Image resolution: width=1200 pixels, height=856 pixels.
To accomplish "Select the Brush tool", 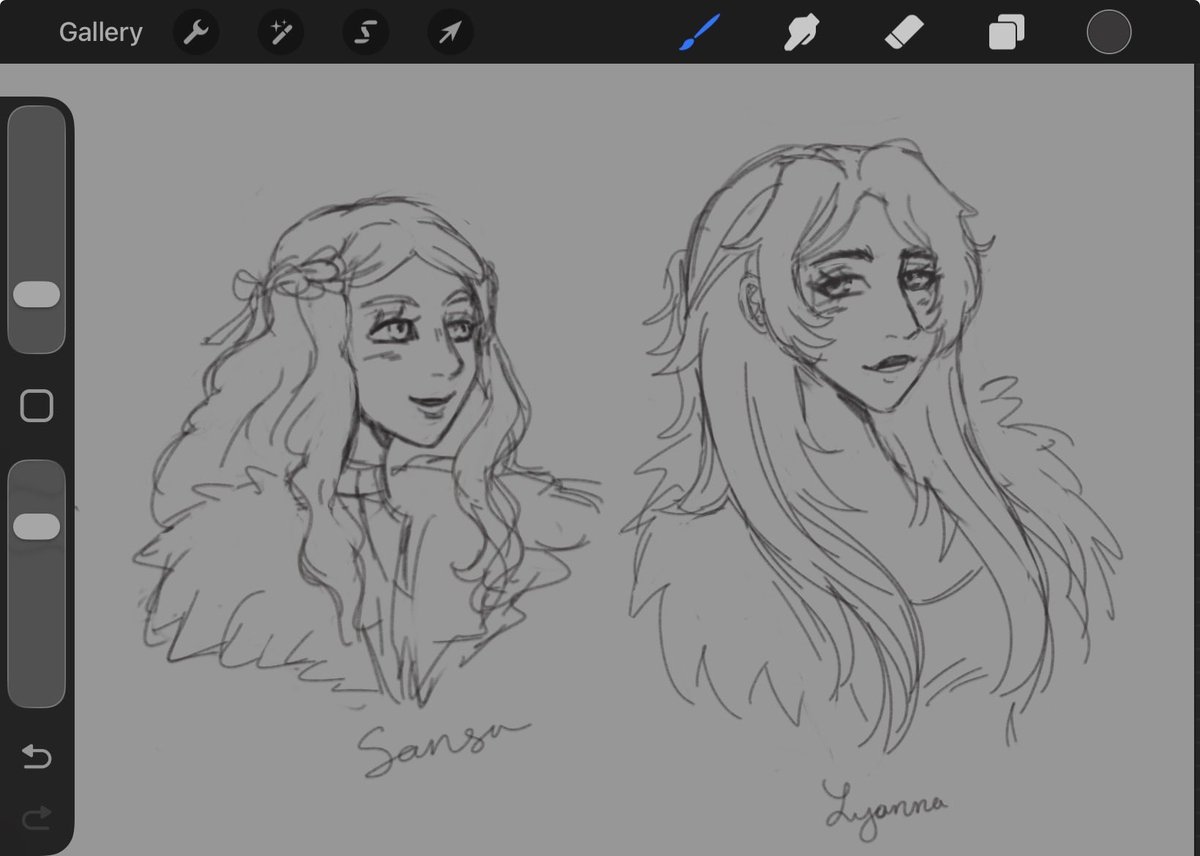I will tap(699, 33).
